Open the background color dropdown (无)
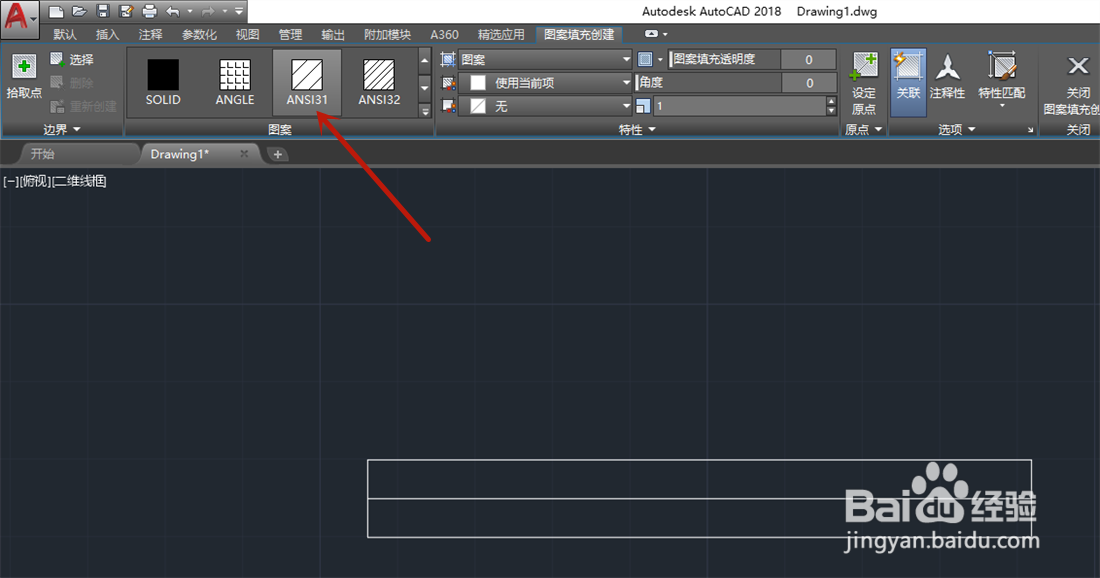 (545, 106)
